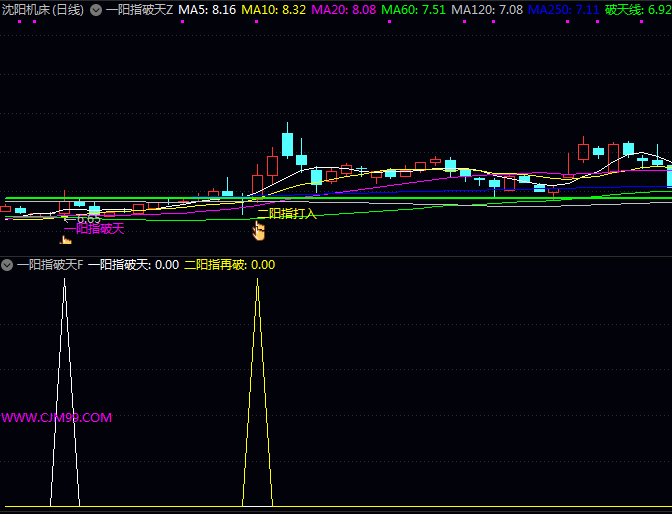Click the first white signal spike peak
The height and width of the screenshot is (514, 672).
click(65, 282)
